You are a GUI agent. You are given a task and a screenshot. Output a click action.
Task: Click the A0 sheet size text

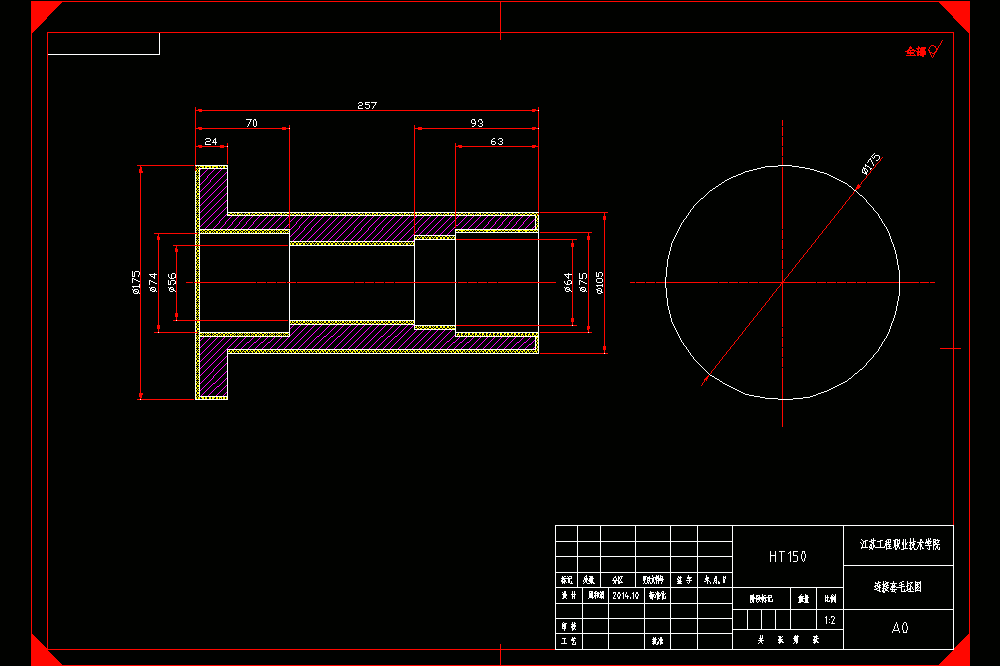899,628
